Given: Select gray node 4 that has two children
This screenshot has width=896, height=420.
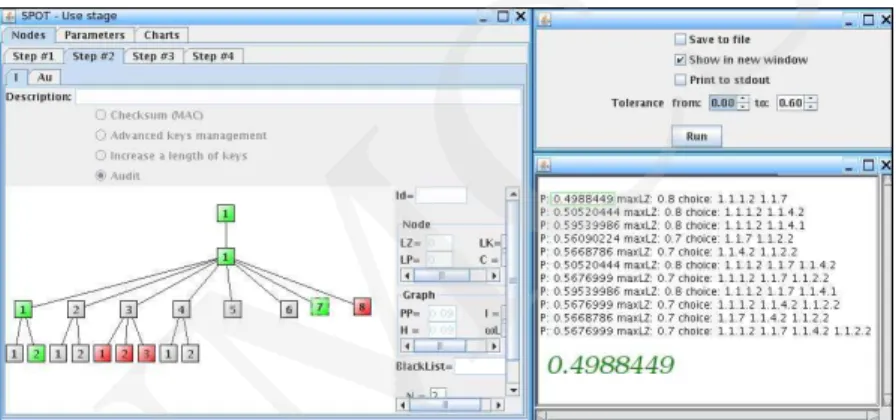Looking at the screenshot, I should coord(181,310).
